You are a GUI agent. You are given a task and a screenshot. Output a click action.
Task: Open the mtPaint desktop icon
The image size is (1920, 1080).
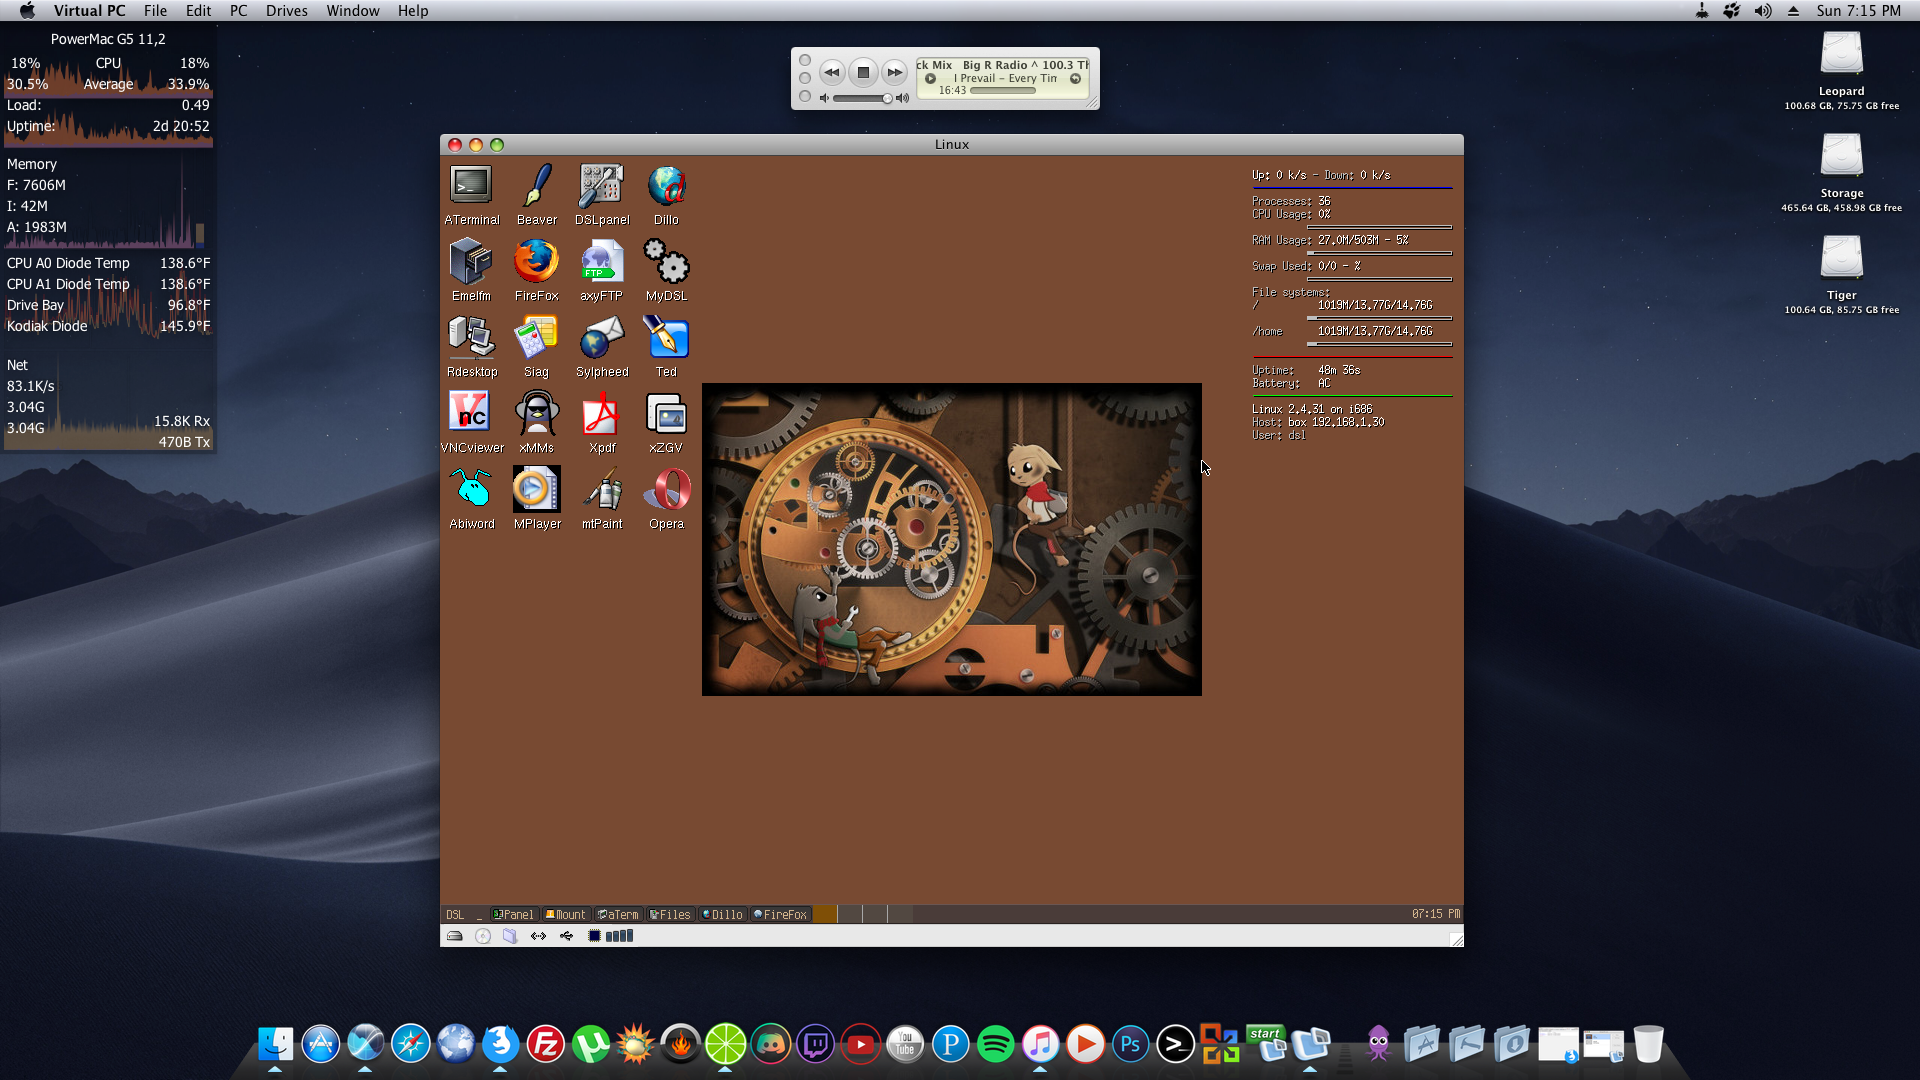601,490
